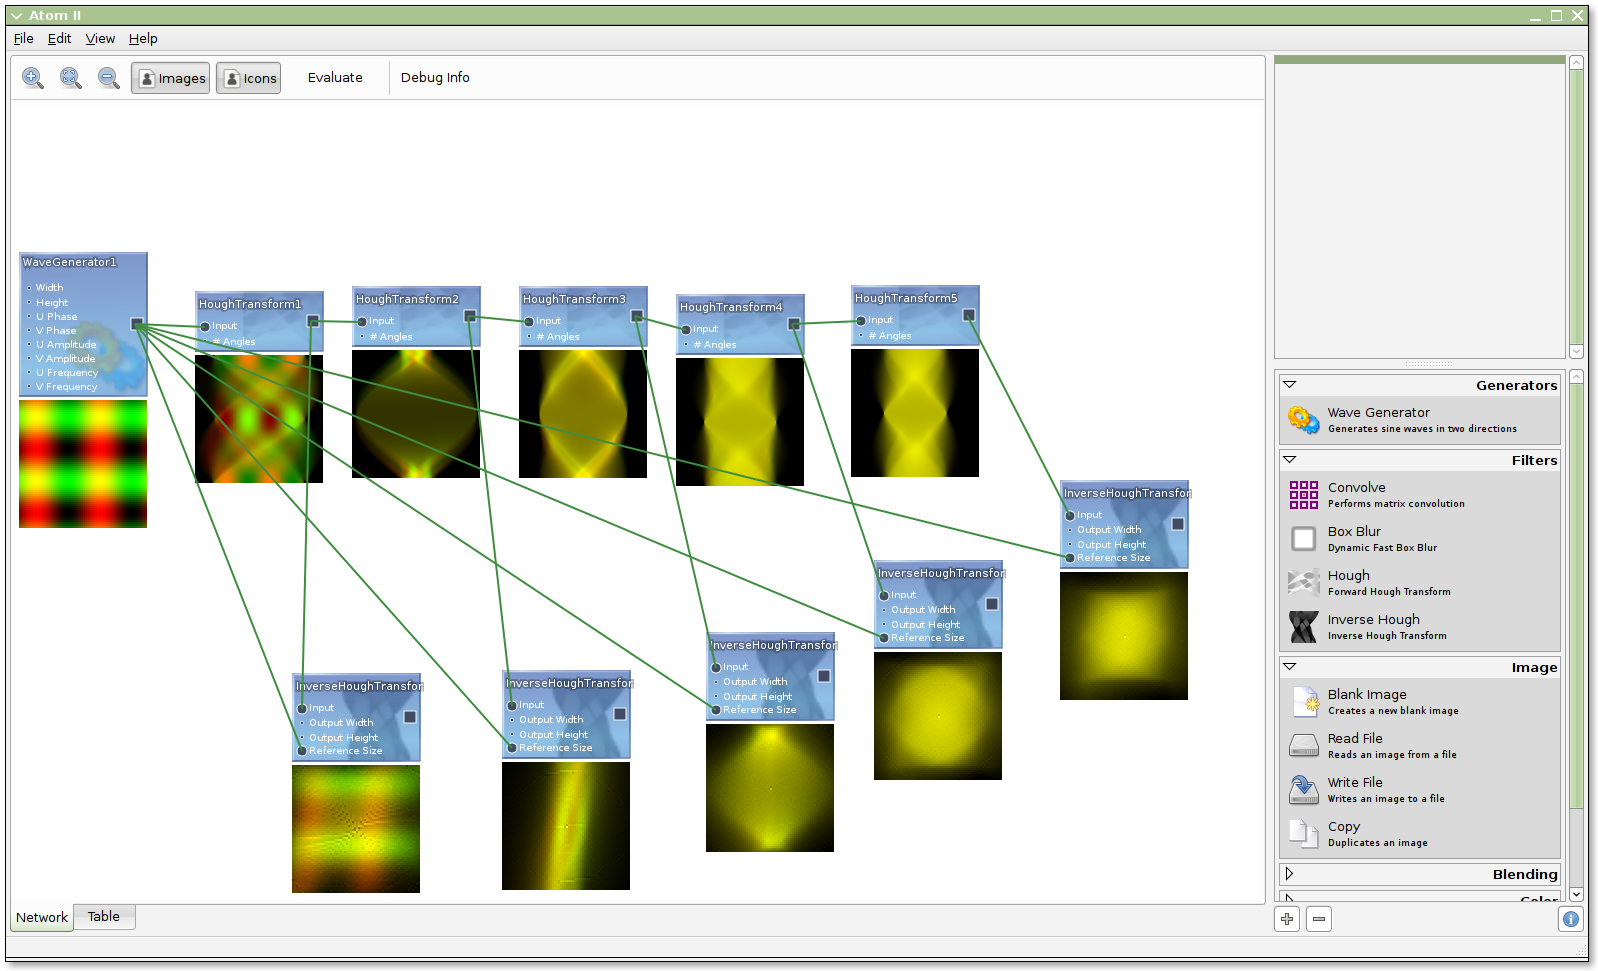The width and height of the screenshot is (1598, 971).
Task: Choose the Blank Image icon
Action: click(x=1303, y=702)
